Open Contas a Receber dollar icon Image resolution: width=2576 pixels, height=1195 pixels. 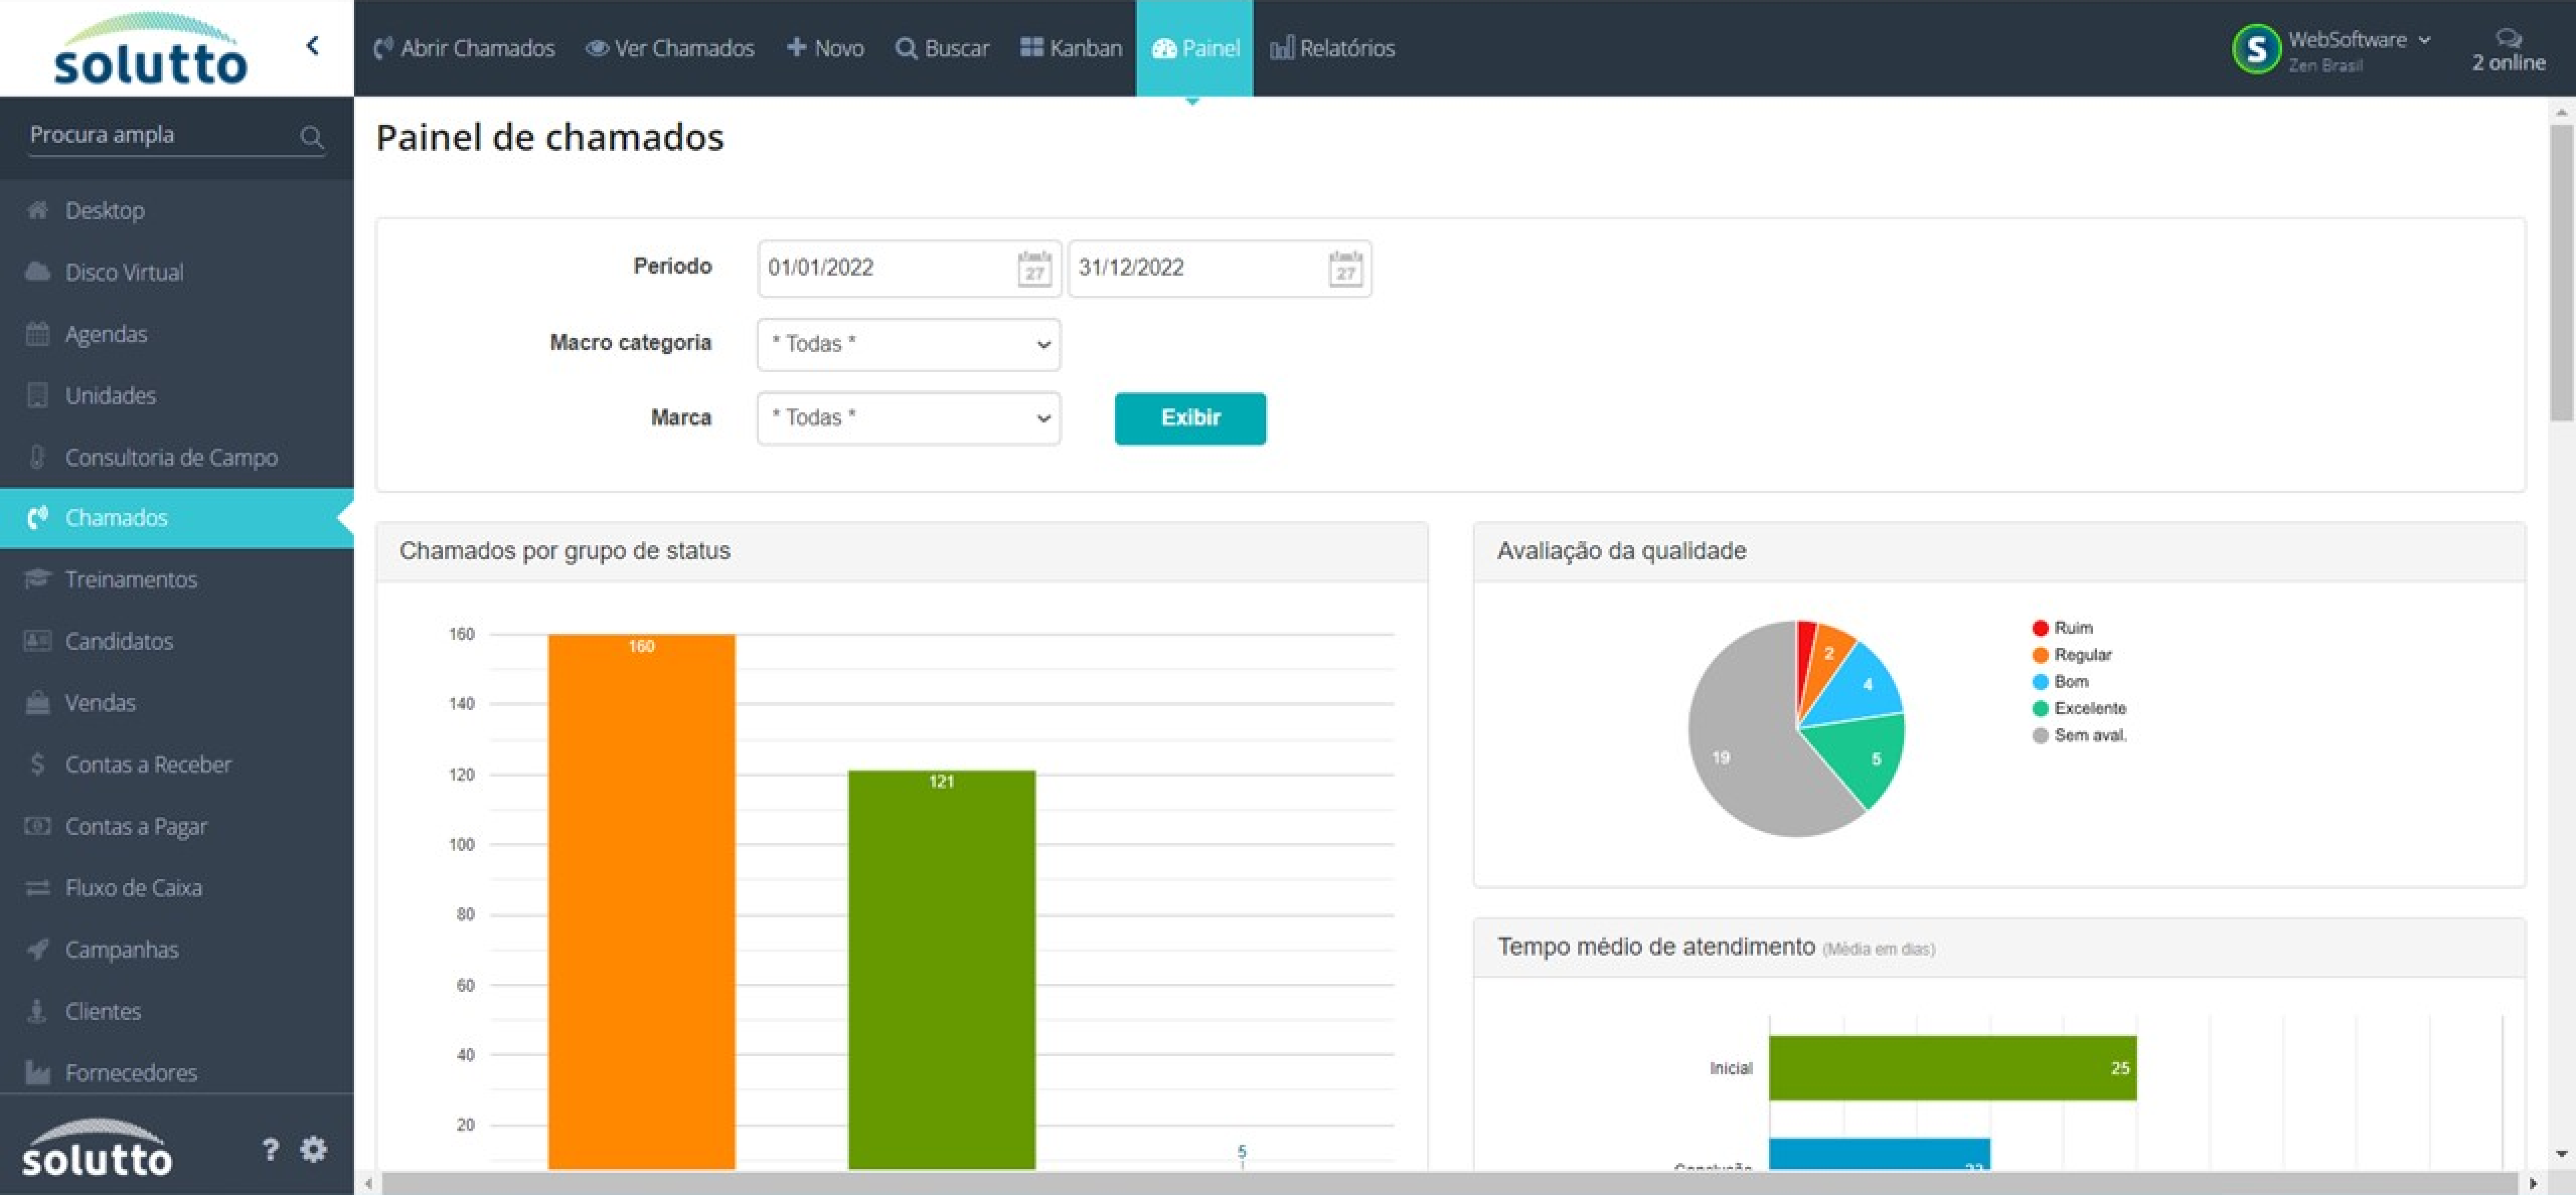pos(38,764)
